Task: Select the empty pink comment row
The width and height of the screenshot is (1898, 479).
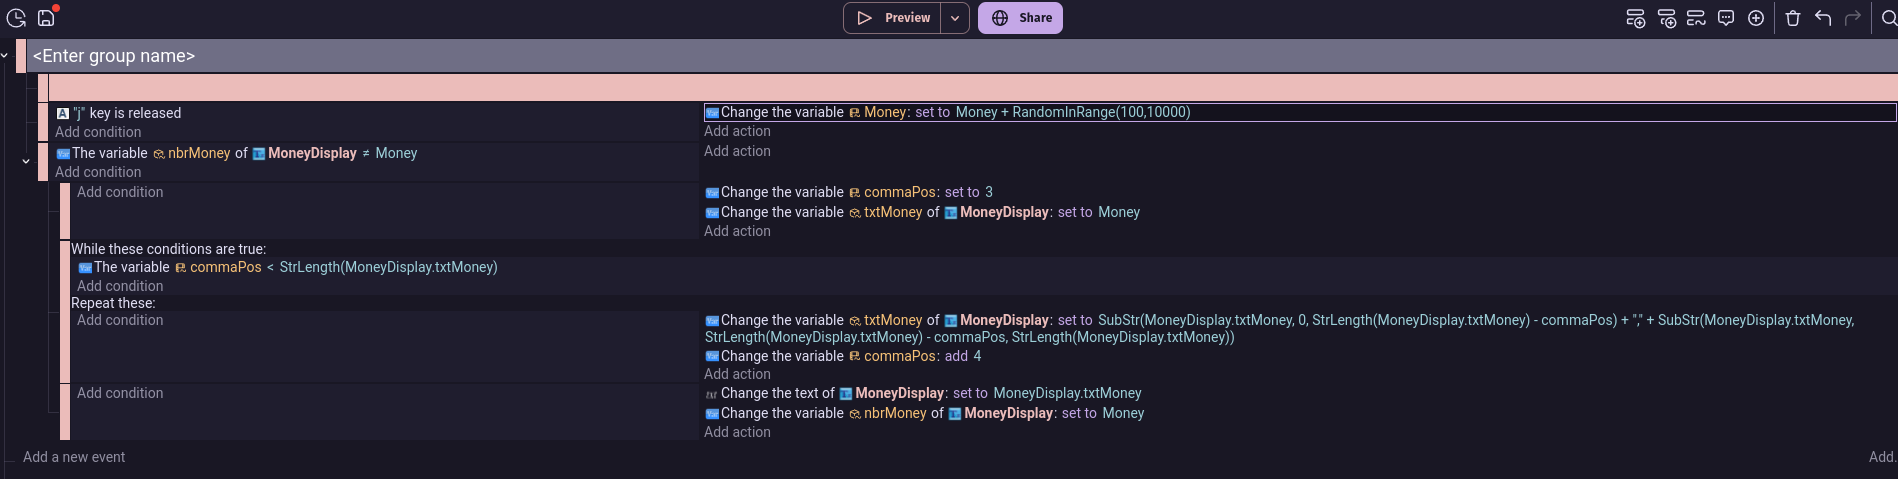Action: (972, 87)
